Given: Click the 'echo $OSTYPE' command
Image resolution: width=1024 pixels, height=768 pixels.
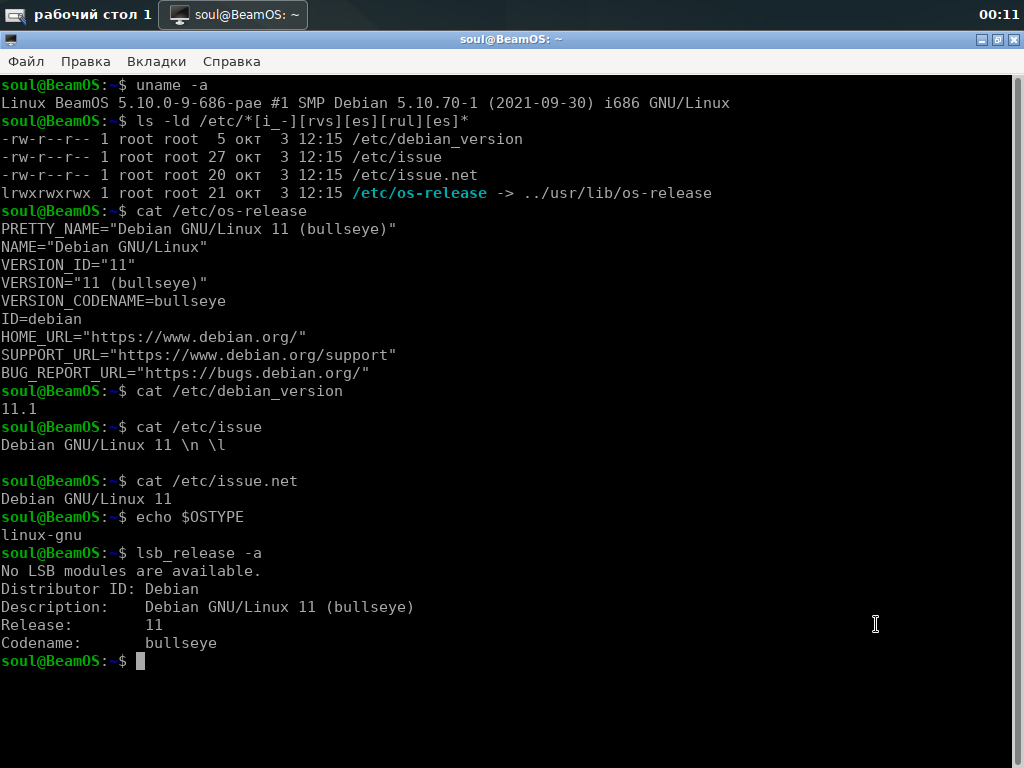Looking at the screenshot, I should click(x=189, y=517).
